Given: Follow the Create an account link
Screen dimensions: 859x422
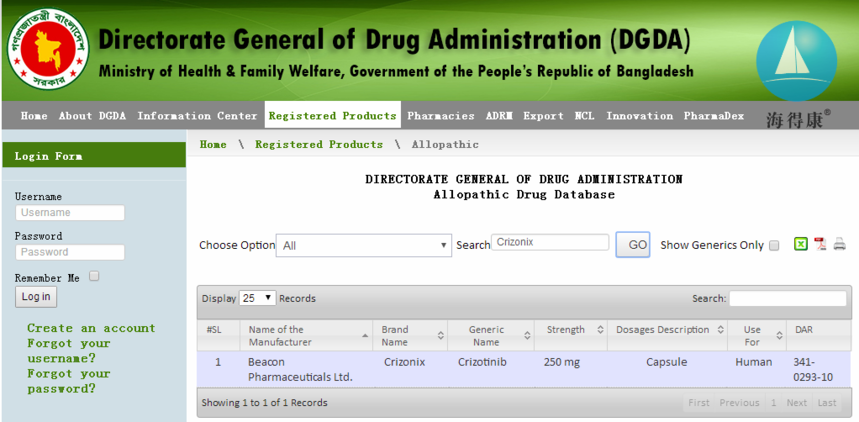Looking at the screenshot, I should click(x=91, y=328).
